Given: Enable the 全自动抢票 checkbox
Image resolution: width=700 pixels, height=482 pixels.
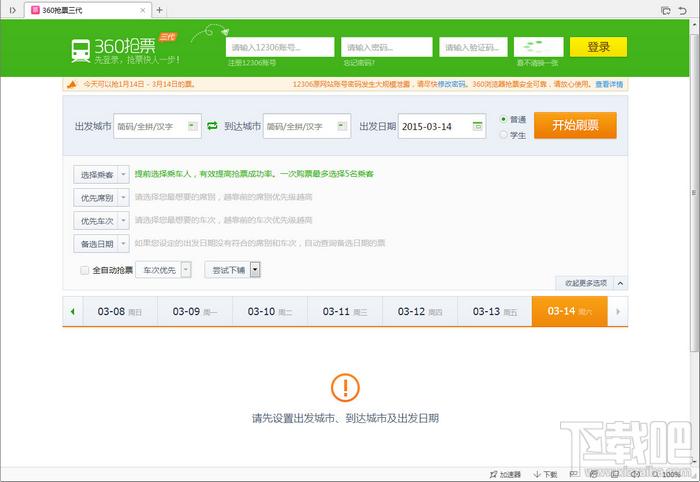Looking at the screenshot, I should click(x=84, y=270).
